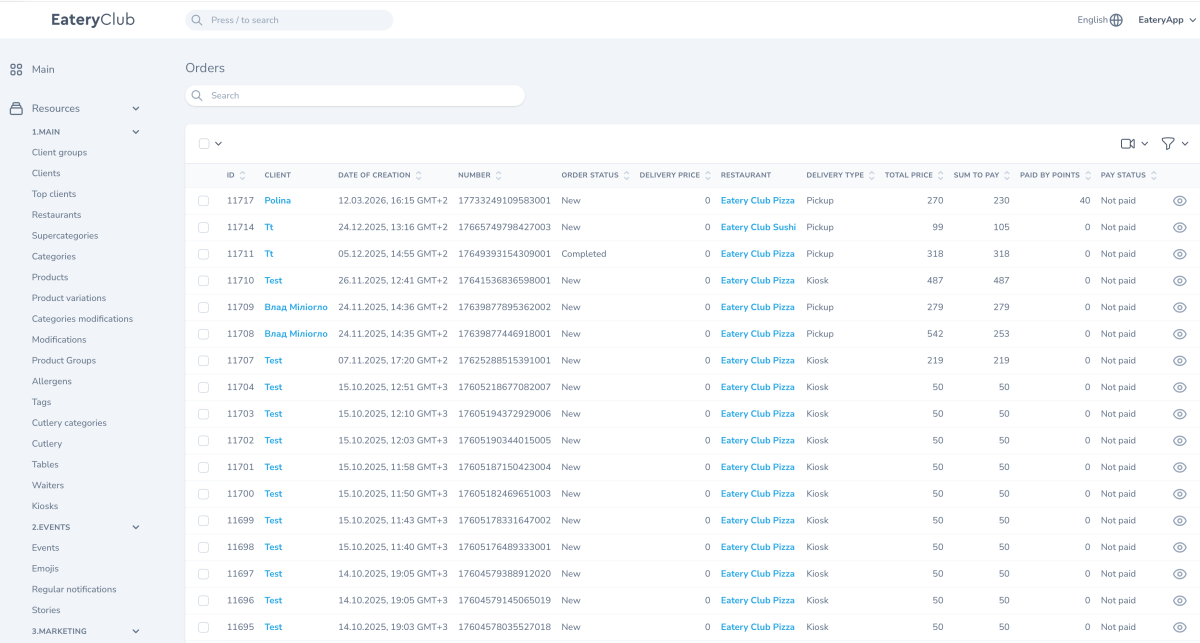The width and height of the screenshot is (1200, 643).
Task: Click magnifier icon in Orders search field
Action: [197, 96]
